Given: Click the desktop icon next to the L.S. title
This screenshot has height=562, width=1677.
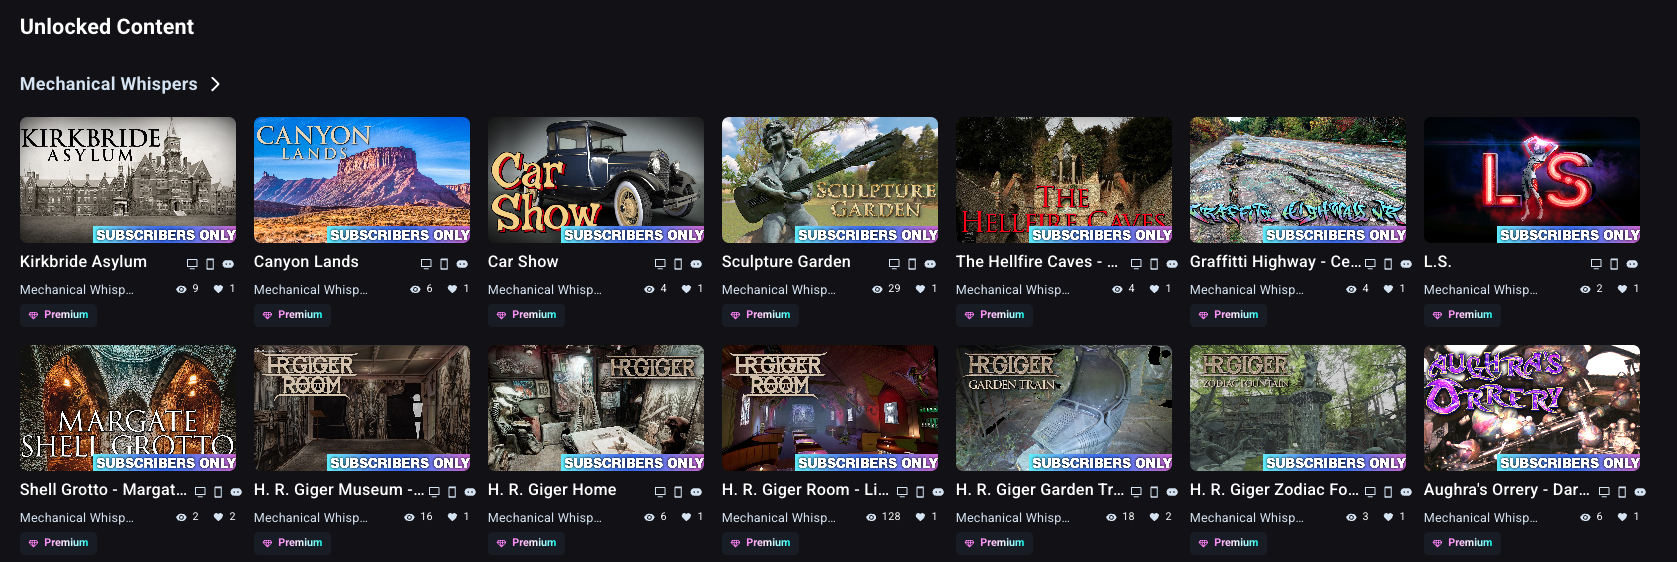Looking at the screenshot, I should click(1596, 264).
